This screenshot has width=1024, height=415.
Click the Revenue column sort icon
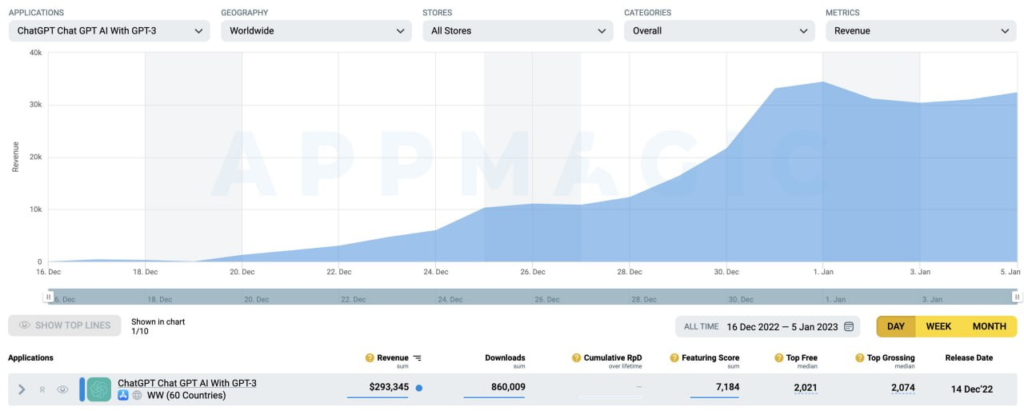click(x=417, y=358)
